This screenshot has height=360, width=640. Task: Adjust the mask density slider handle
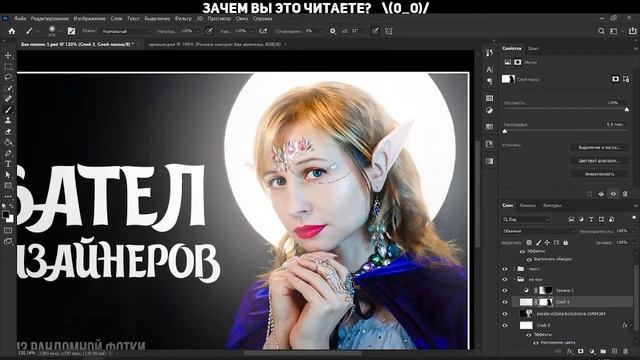tap(627, 109)
